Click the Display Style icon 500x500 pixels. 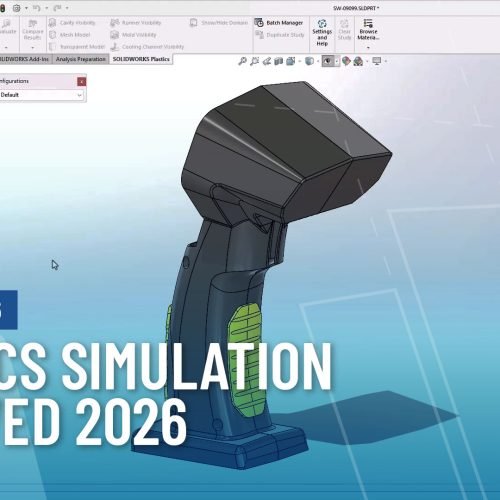click(x=309, y=61)
